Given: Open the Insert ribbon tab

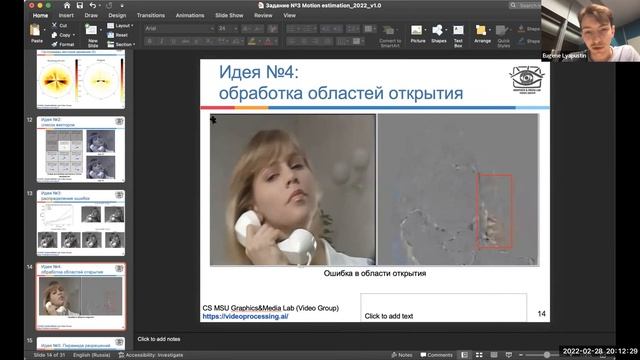Looking at the screenshot, I should coord(66,16).
